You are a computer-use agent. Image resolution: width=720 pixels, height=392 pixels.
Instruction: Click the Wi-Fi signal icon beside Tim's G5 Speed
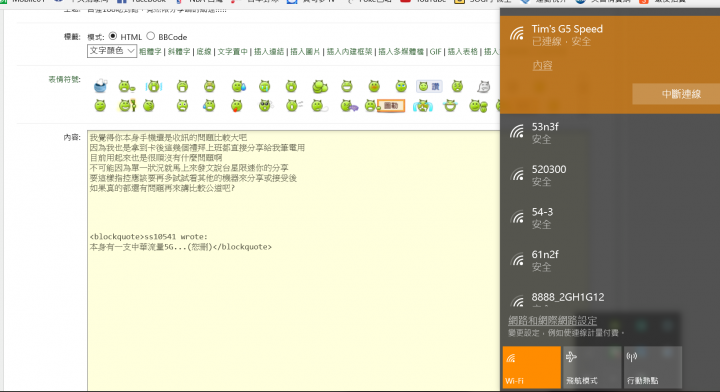(517, 34)
